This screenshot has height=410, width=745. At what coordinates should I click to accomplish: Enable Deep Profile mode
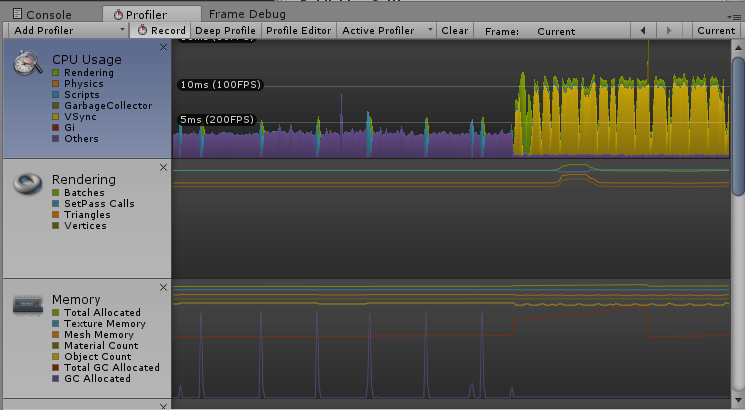225,30
